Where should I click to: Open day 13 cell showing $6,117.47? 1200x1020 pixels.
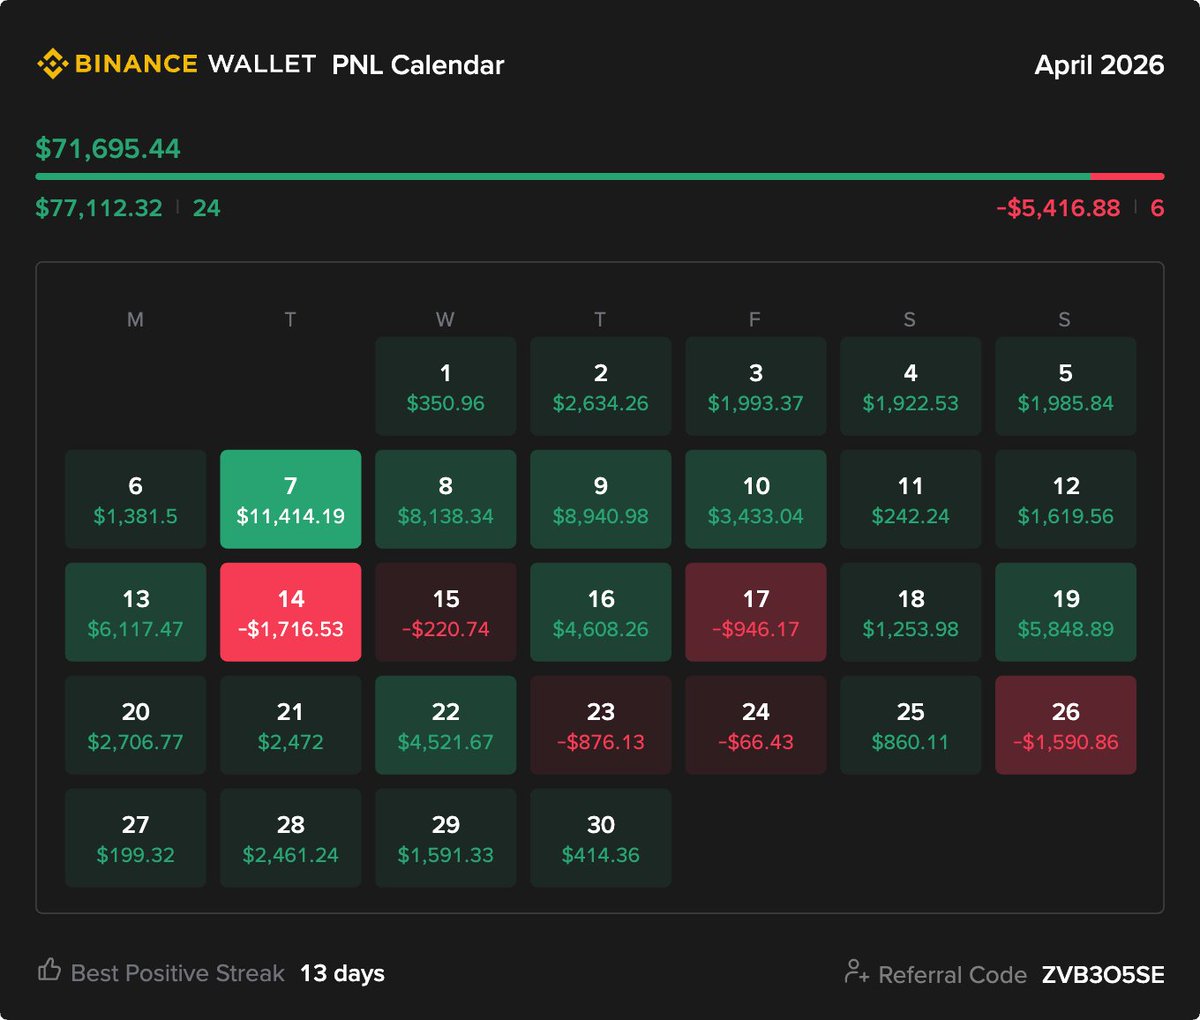pos(136,612)
